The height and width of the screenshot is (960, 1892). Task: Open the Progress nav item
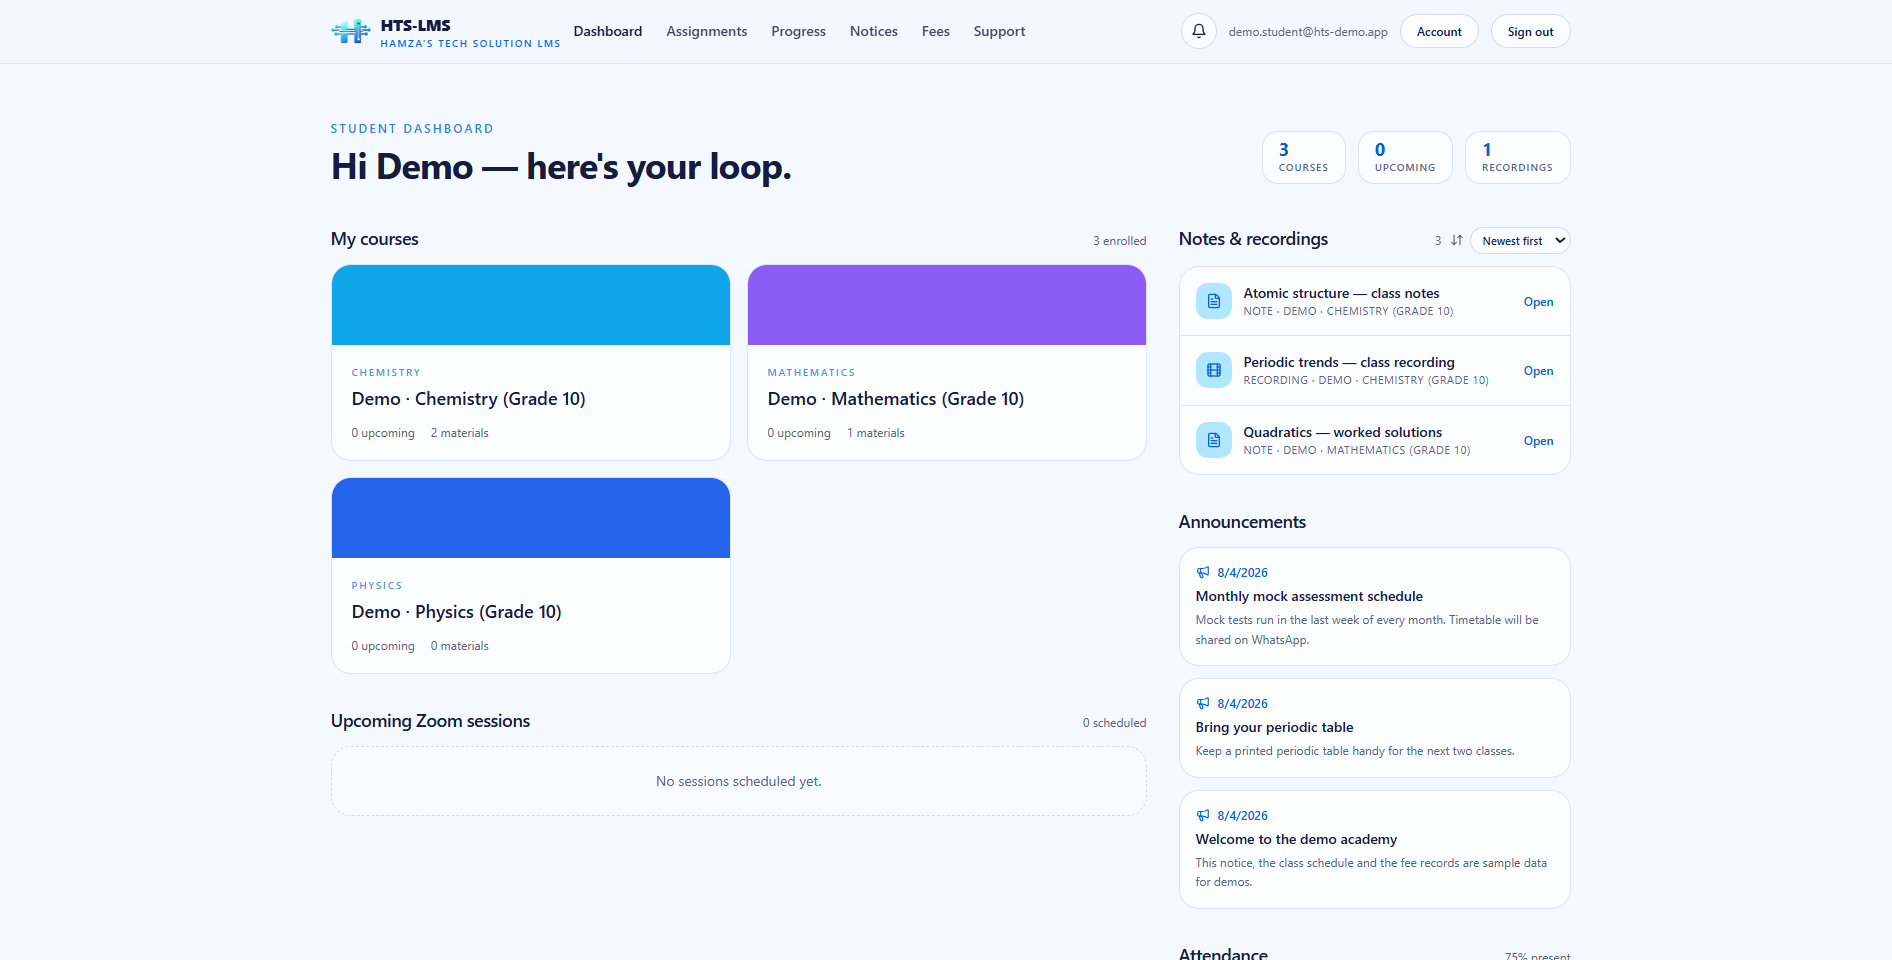pos(798,31)
